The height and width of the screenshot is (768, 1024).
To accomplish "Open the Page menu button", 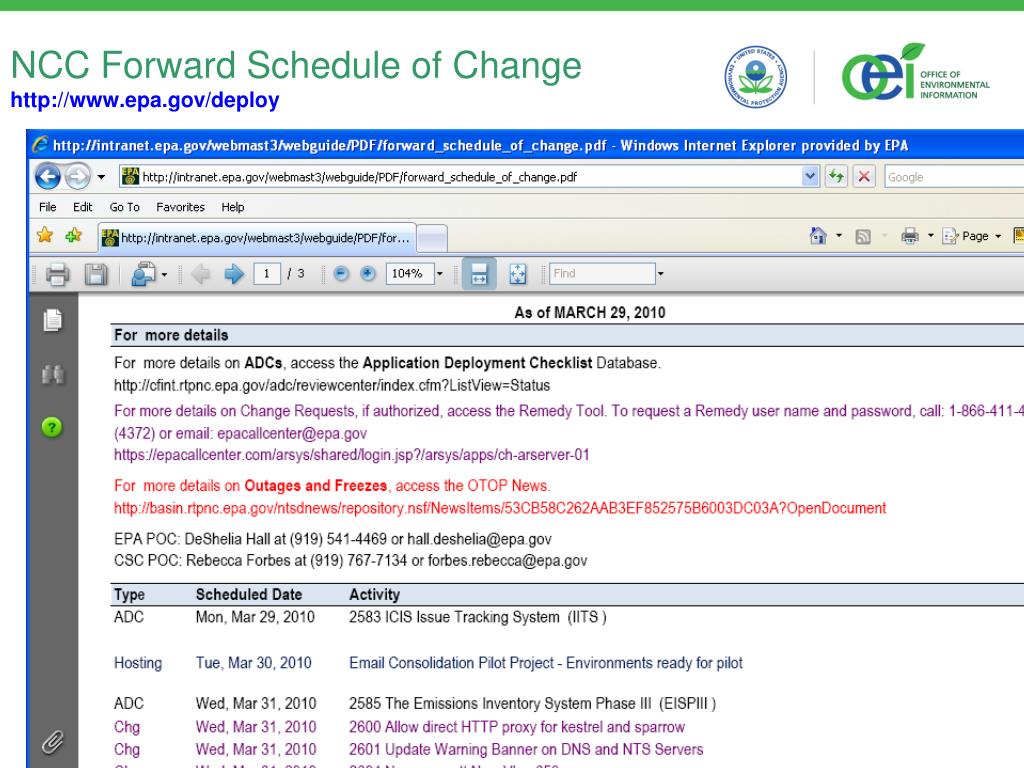I will pos(972,236).
